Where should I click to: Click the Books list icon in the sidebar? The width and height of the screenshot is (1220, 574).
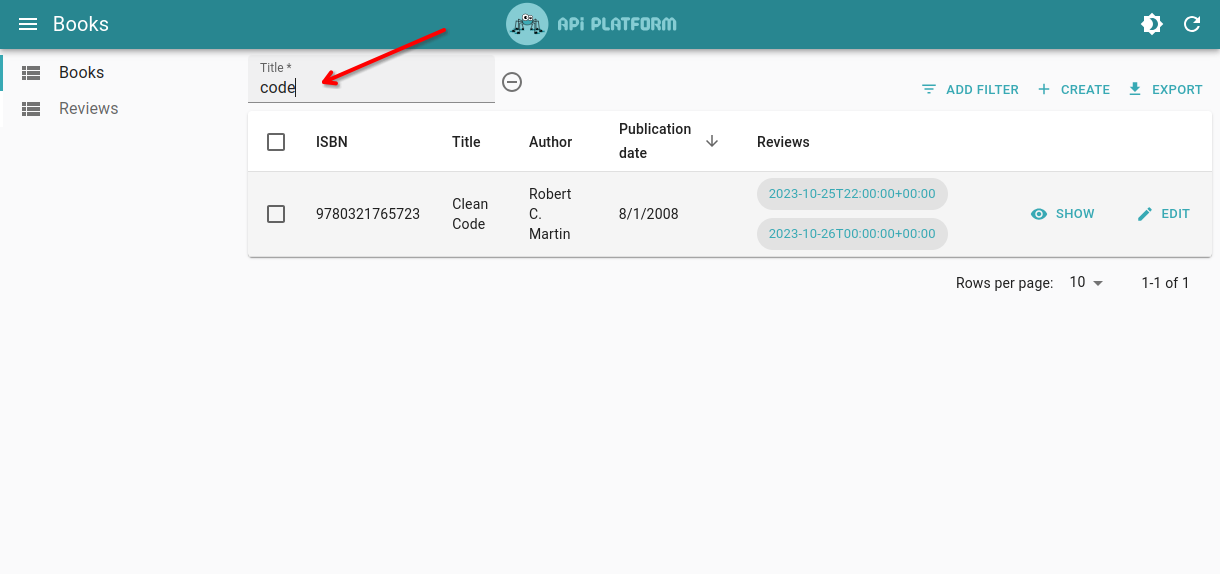click(31, 73)
